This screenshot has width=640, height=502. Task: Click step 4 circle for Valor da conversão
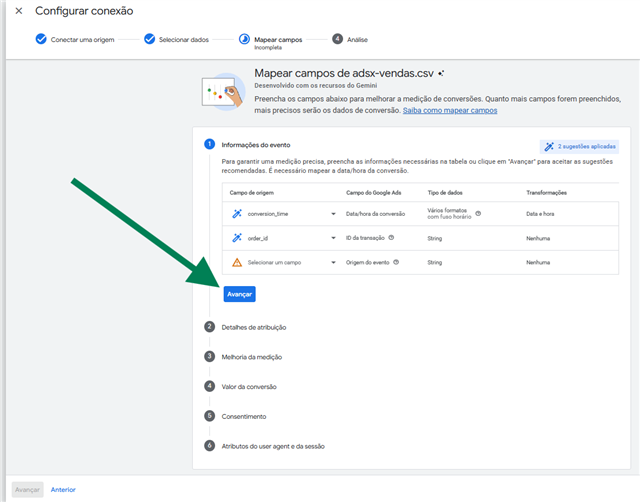[x=209, y=386]
